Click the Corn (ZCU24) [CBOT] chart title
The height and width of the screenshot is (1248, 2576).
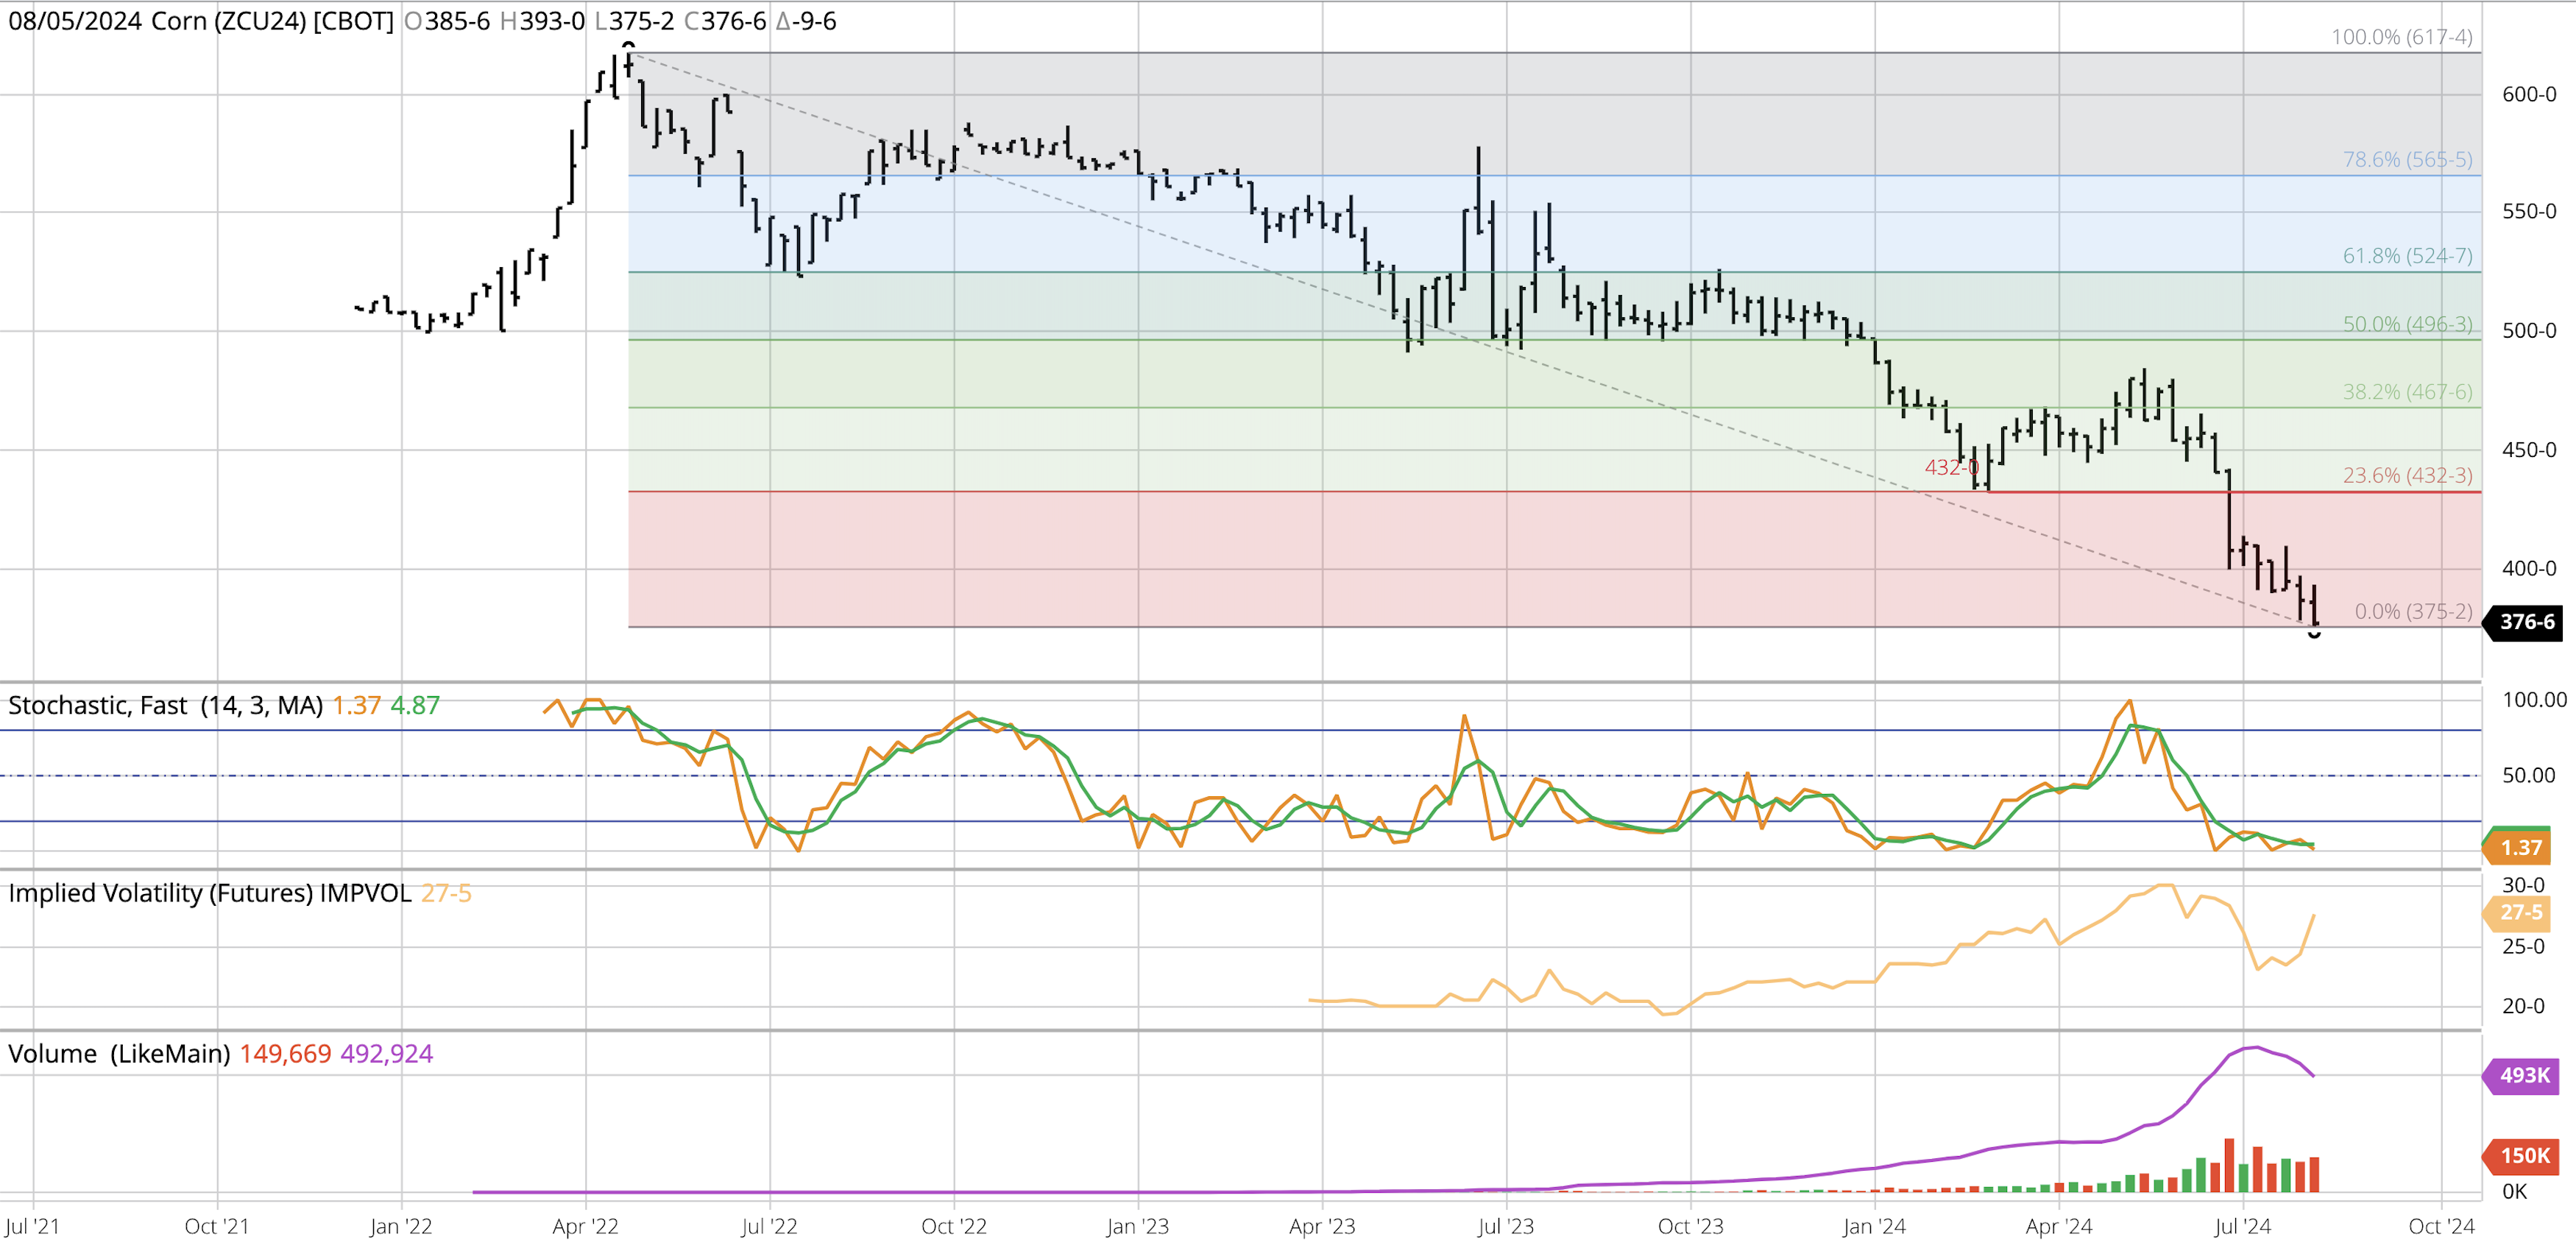(x=272, y=21)
